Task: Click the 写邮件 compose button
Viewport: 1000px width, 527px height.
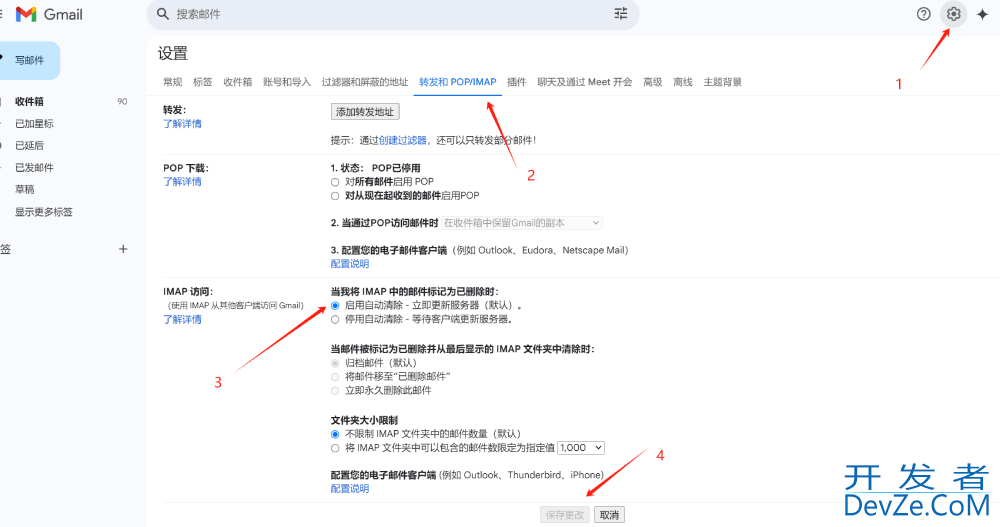Action: coord(30,60)
